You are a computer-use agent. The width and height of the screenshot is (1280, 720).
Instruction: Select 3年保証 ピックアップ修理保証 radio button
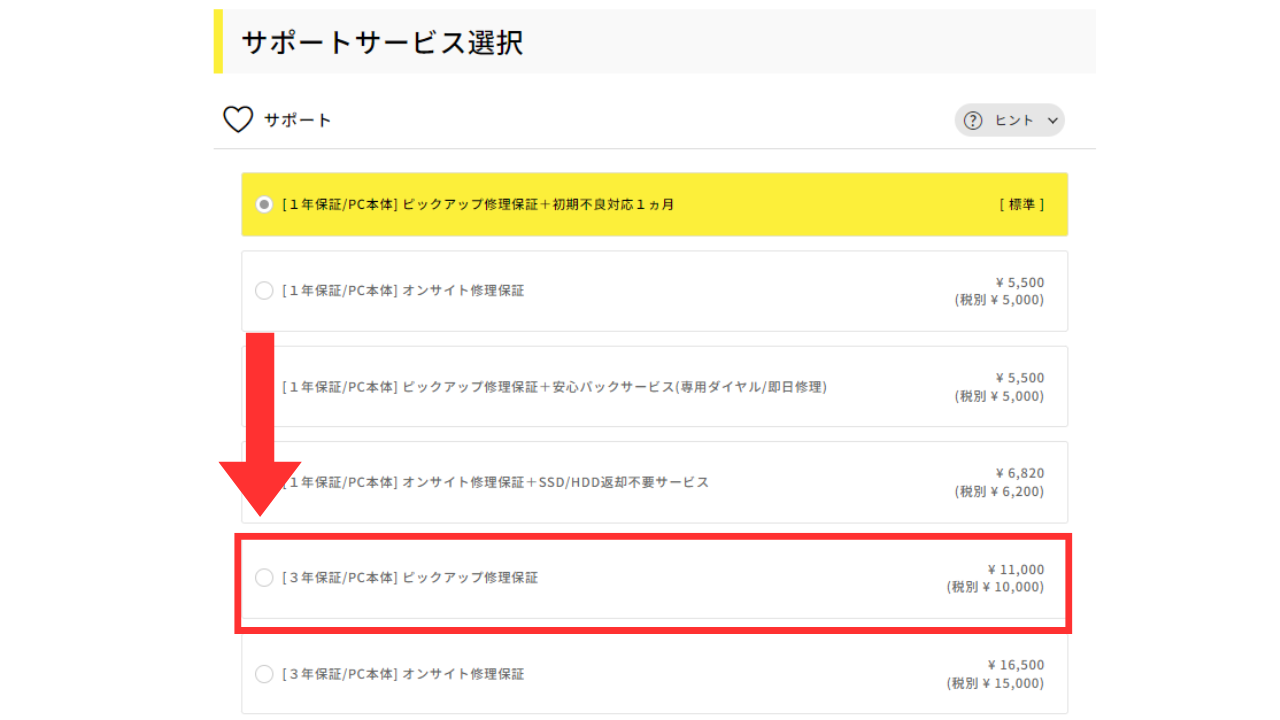[x=264, y=578]
